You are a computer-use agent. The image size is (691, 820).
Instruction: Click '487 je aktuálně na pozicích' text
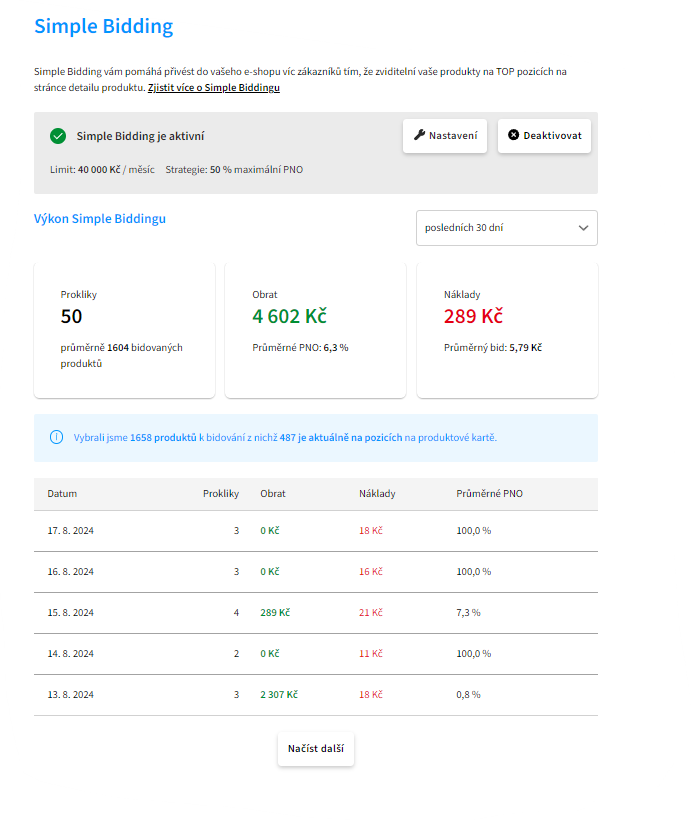[x=341, y=438]
